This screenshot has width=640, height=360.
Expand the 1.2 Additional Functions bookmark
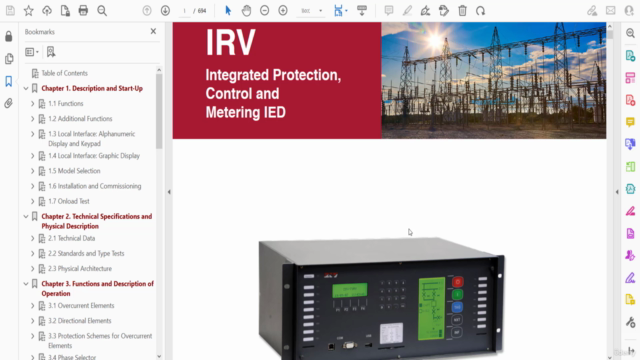coord(33,119)
